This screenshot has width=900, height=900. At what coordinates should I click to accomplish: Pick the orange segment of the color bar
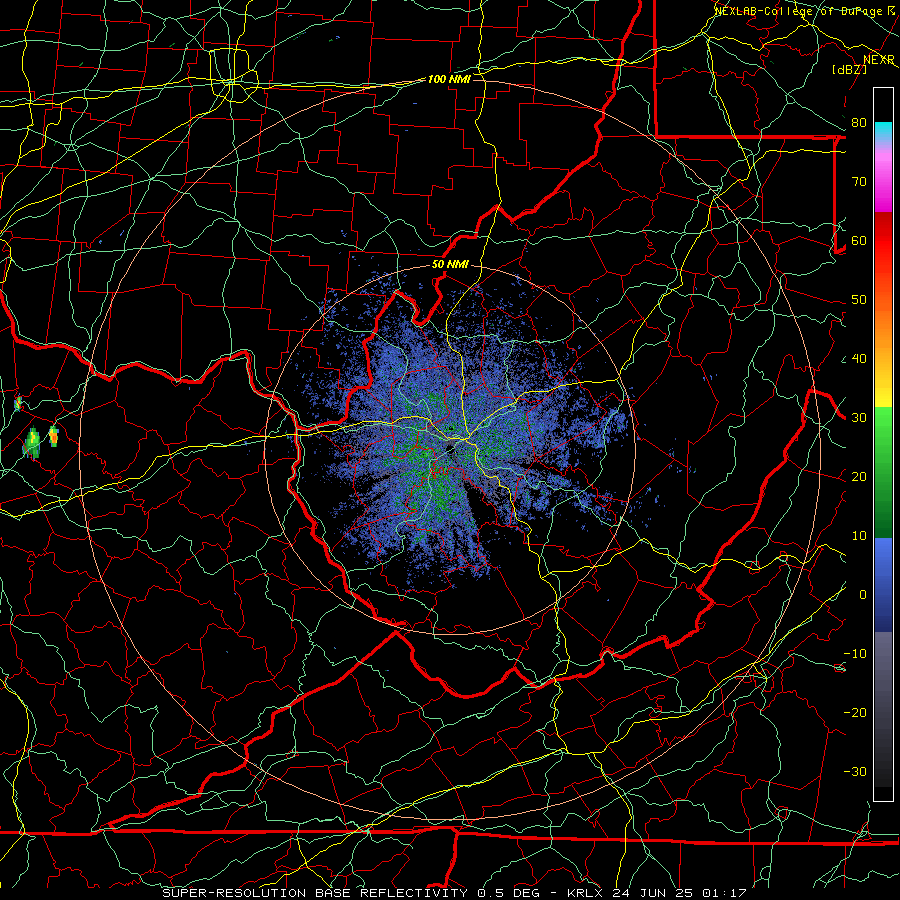(883, 330)
